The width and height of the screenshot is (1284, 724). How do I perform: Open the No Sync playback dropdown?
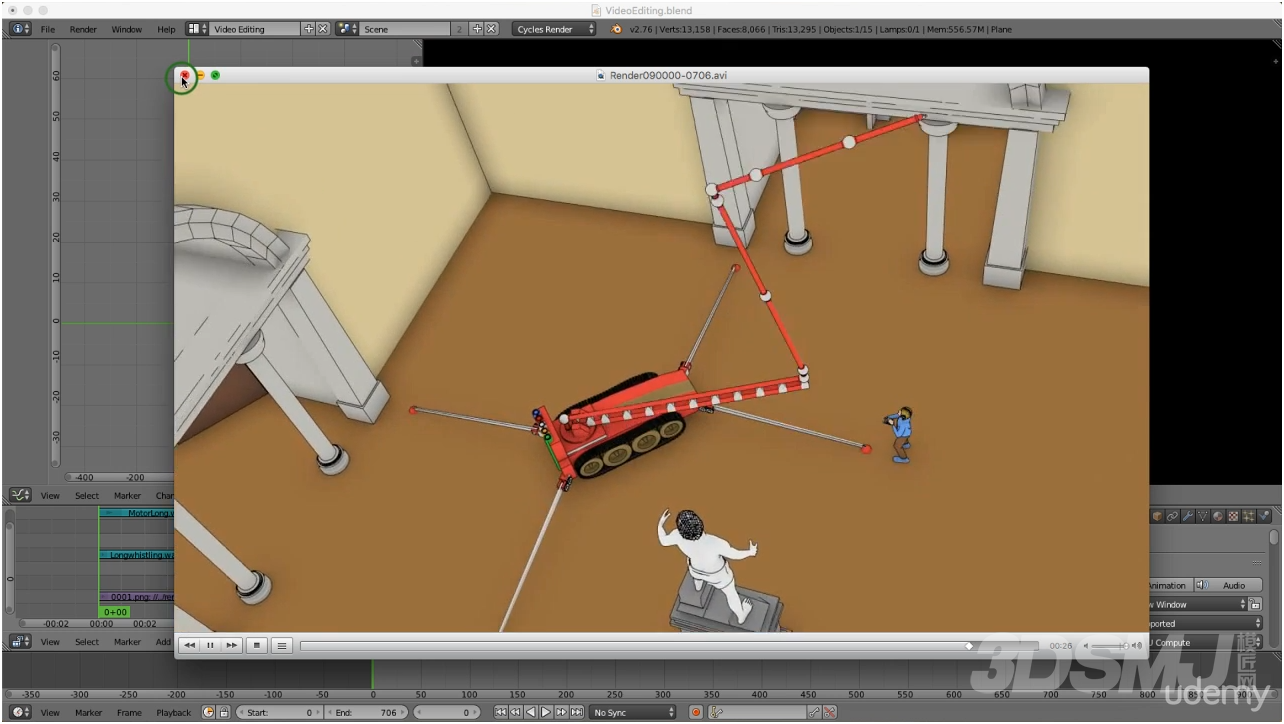coord(633,712)
